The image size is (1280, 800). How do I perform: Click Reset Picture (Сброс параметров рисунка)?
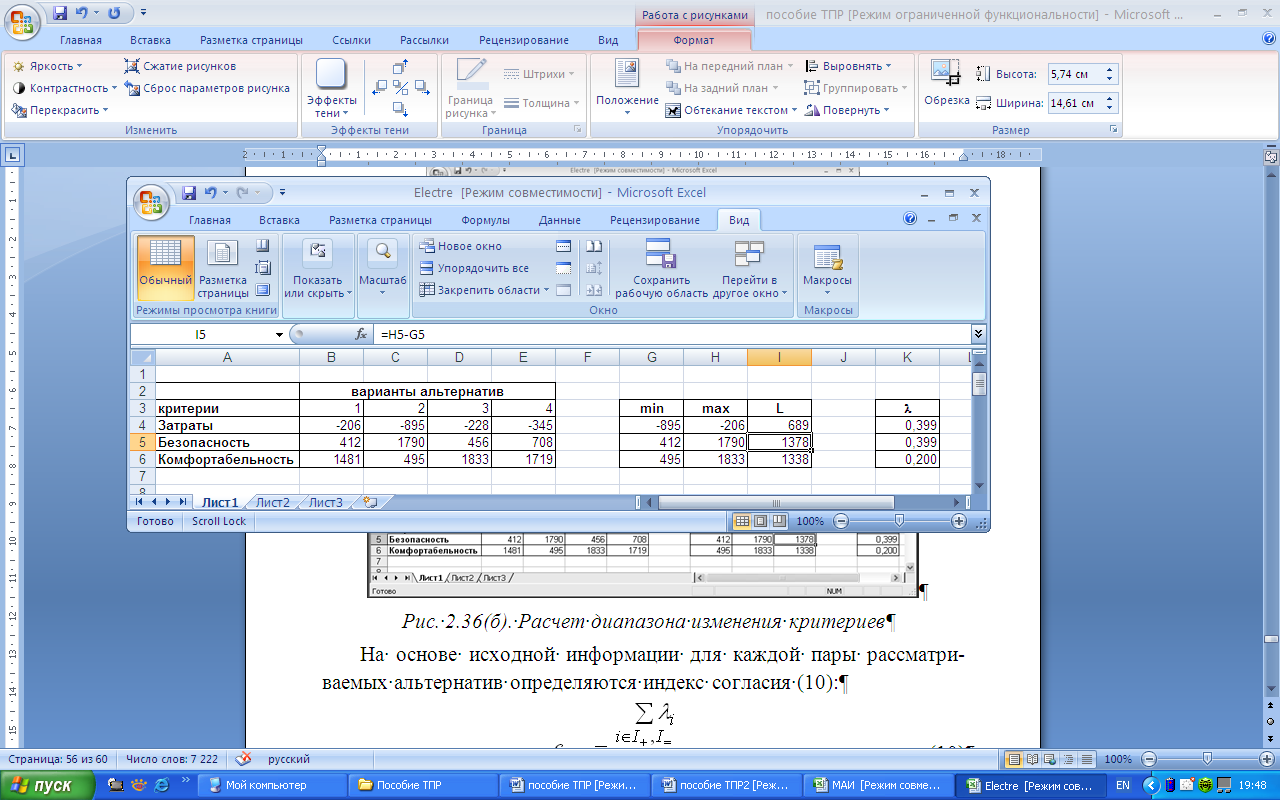(207, 88)
